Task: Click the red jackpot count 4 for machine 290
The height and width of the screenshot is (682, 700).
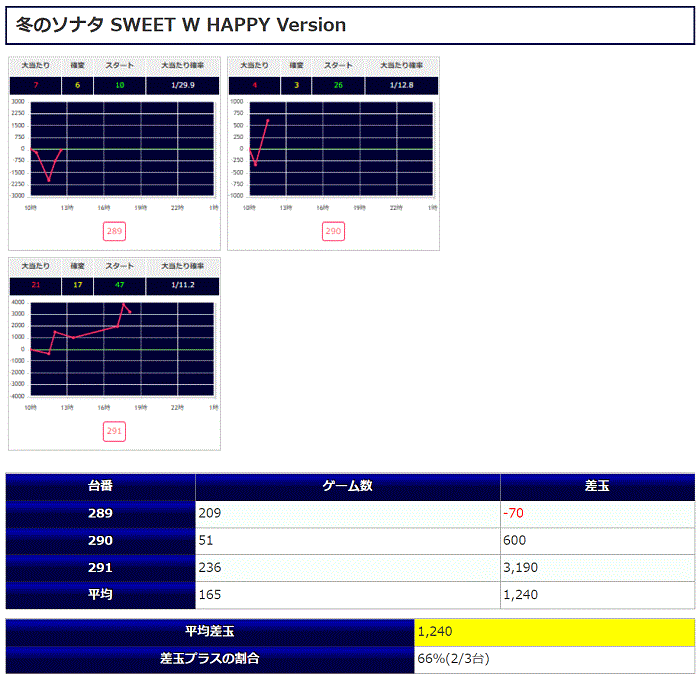Action: pyautogui.click(x=254, y=85)
